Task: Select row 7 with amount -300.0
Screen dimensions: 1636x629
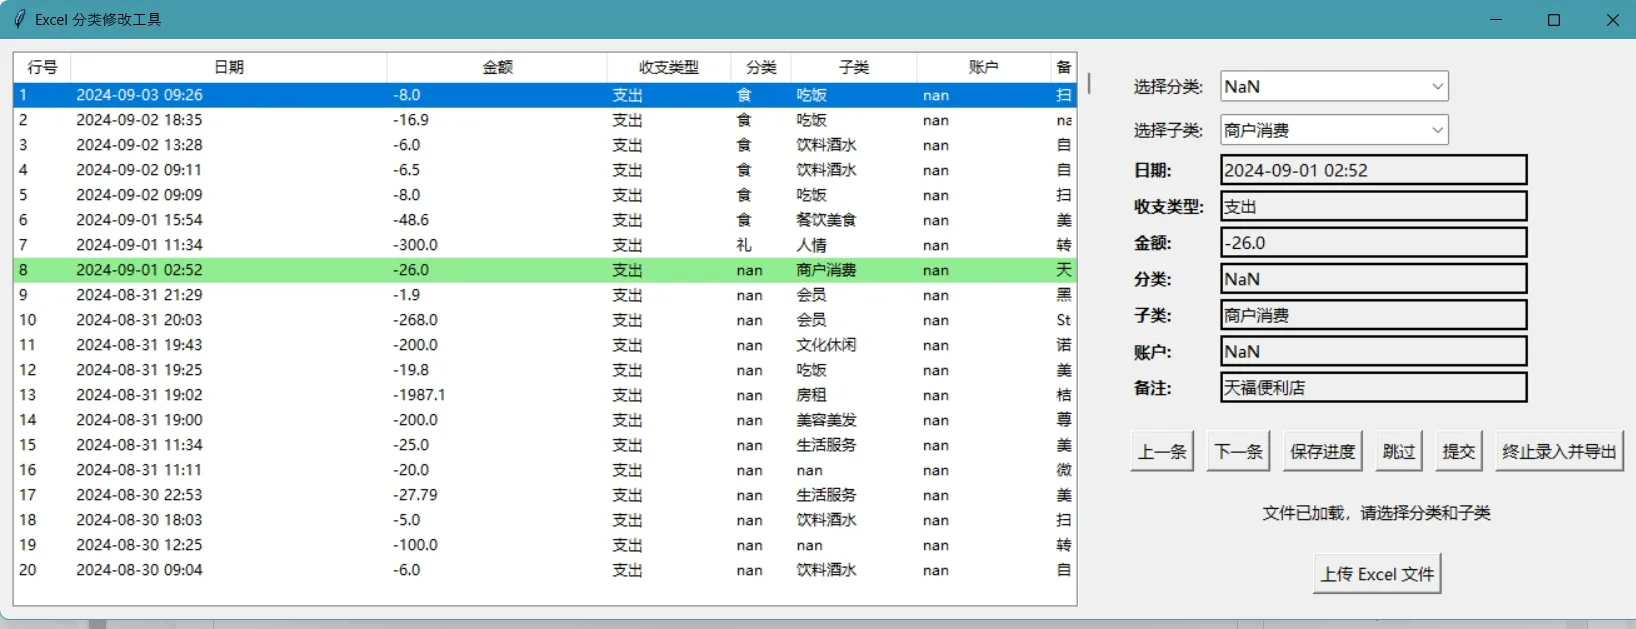Action: click(415, 245)
